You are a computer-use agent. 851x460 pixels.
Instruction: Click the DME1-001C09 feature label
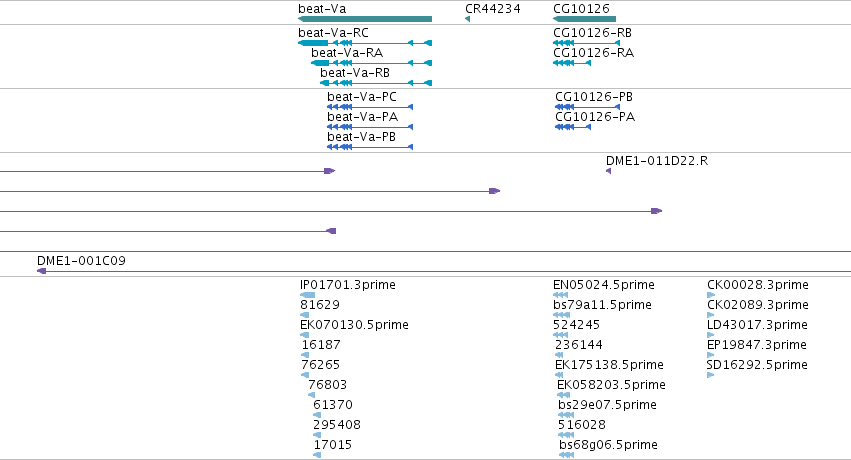click(x=81, y=261)
